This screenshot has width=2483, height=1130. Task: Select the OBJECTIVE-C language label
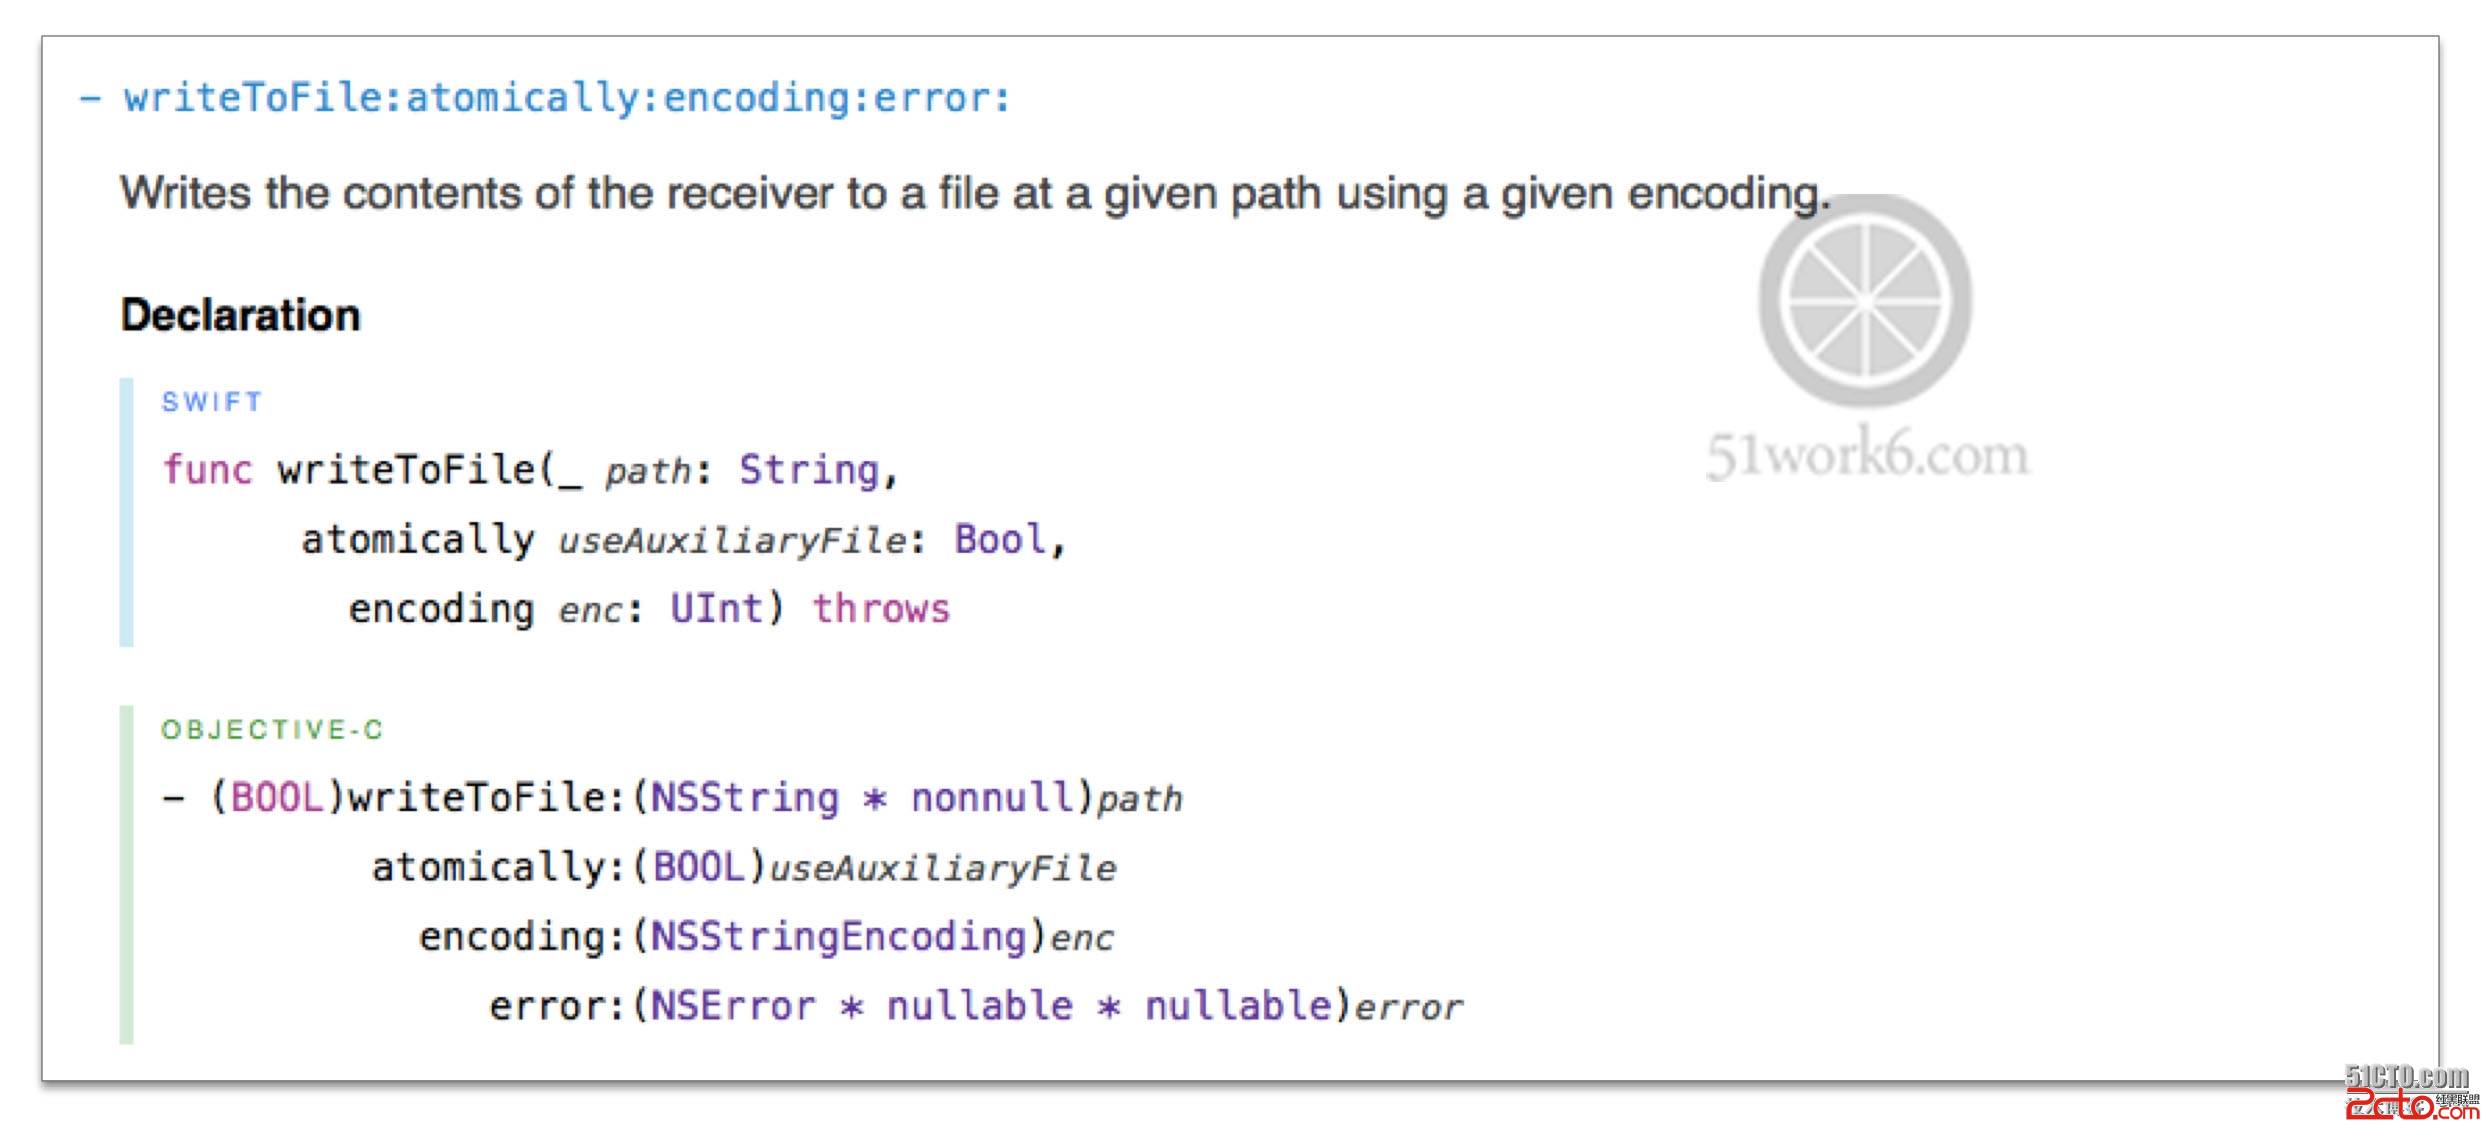tap(272, 730)
